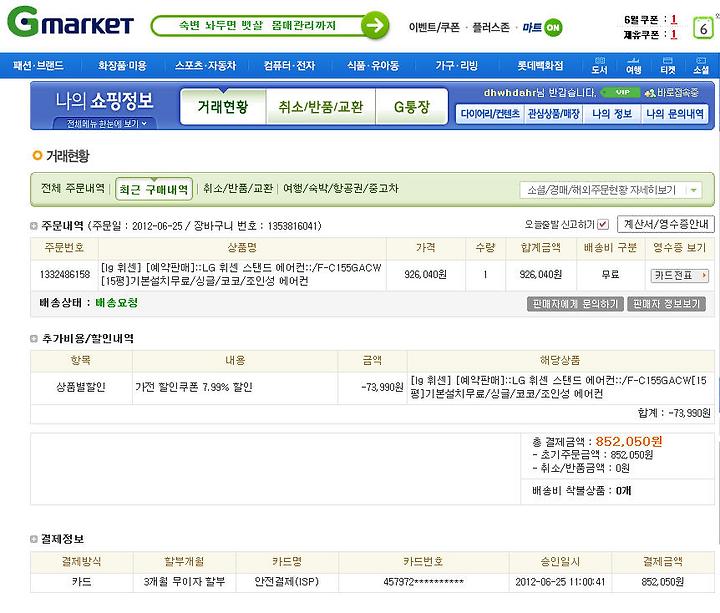
Task: Select the G통장 tab
Action: (412, 107)
